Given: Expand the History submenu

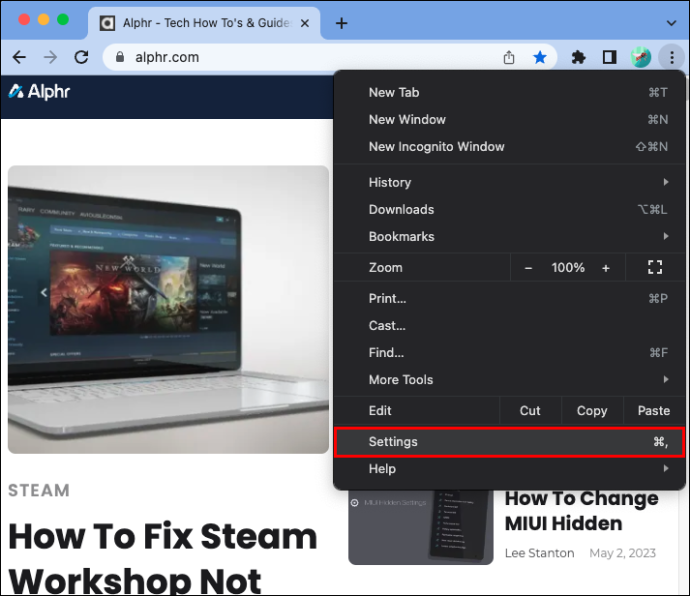Looking at the screenshot, I should 509,182.
